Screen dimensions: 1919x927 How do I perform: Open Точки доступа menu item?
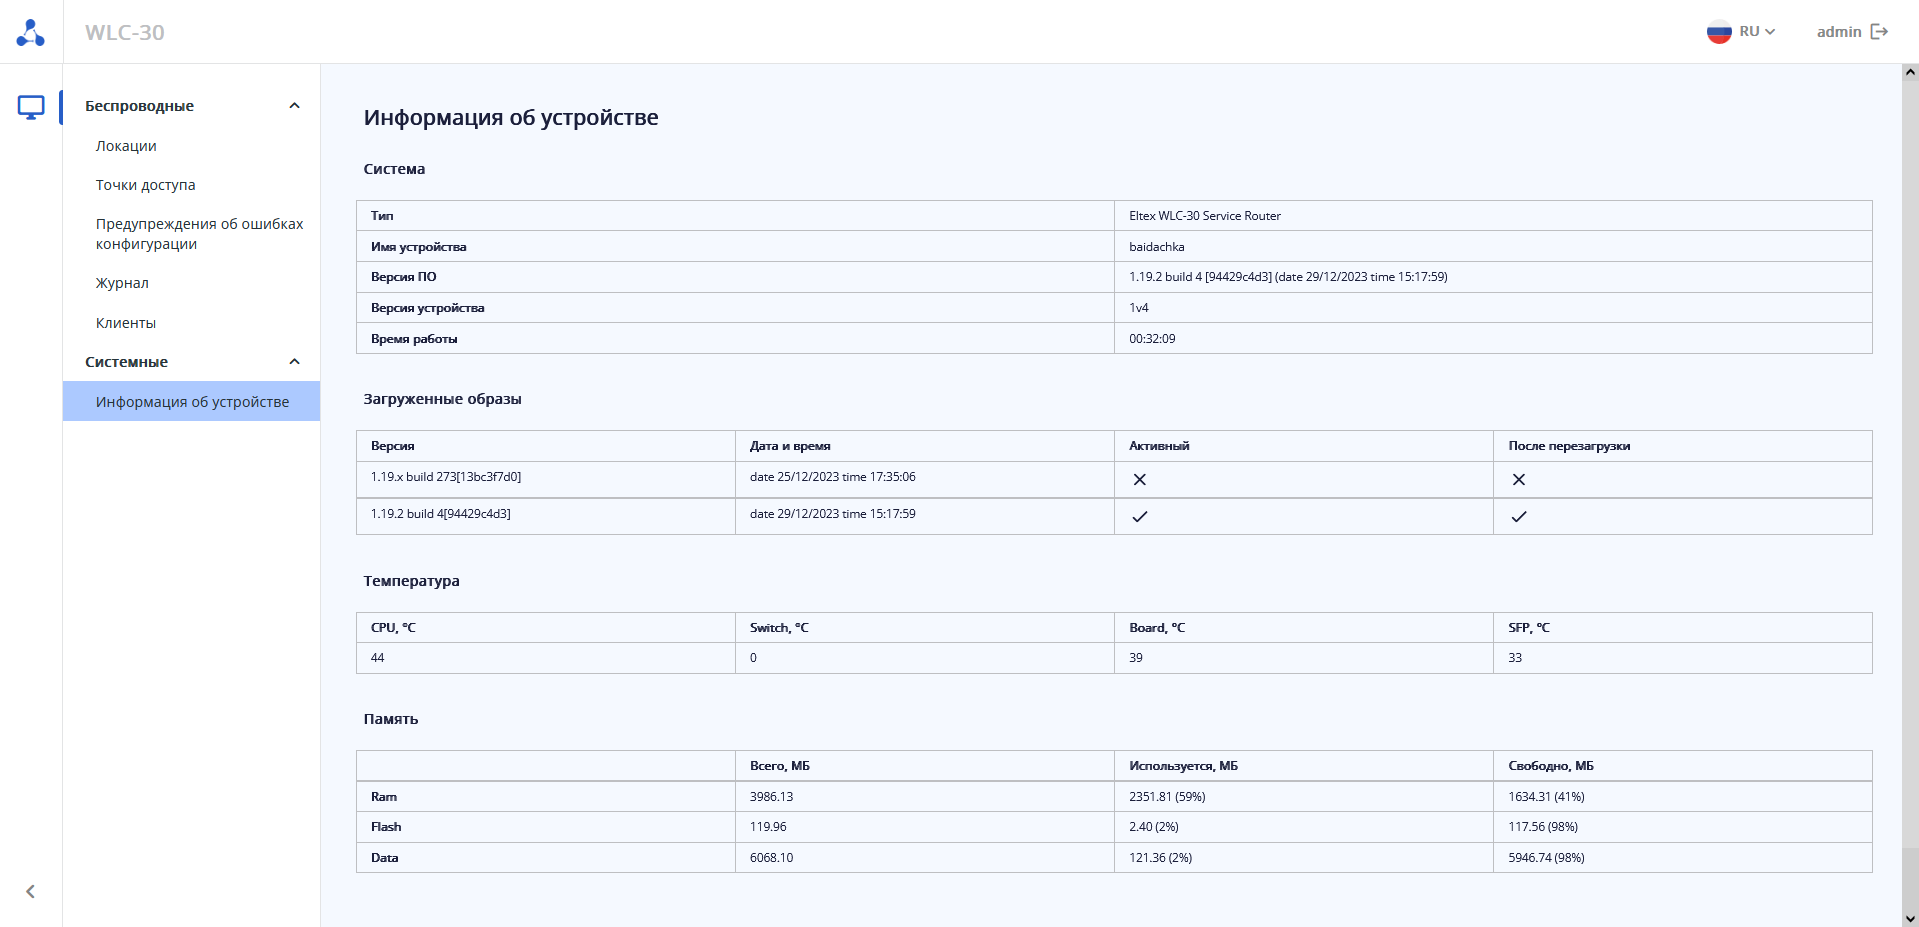146,185
